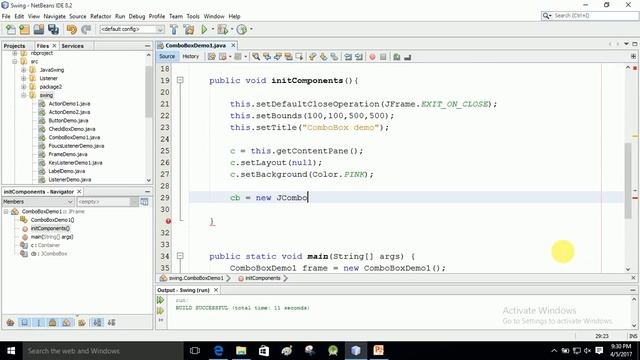Image resolution: width=640 pixels, height=360 pixels.
Task: Click the Save All toolbar icon
Action: (x=53, y=29)
